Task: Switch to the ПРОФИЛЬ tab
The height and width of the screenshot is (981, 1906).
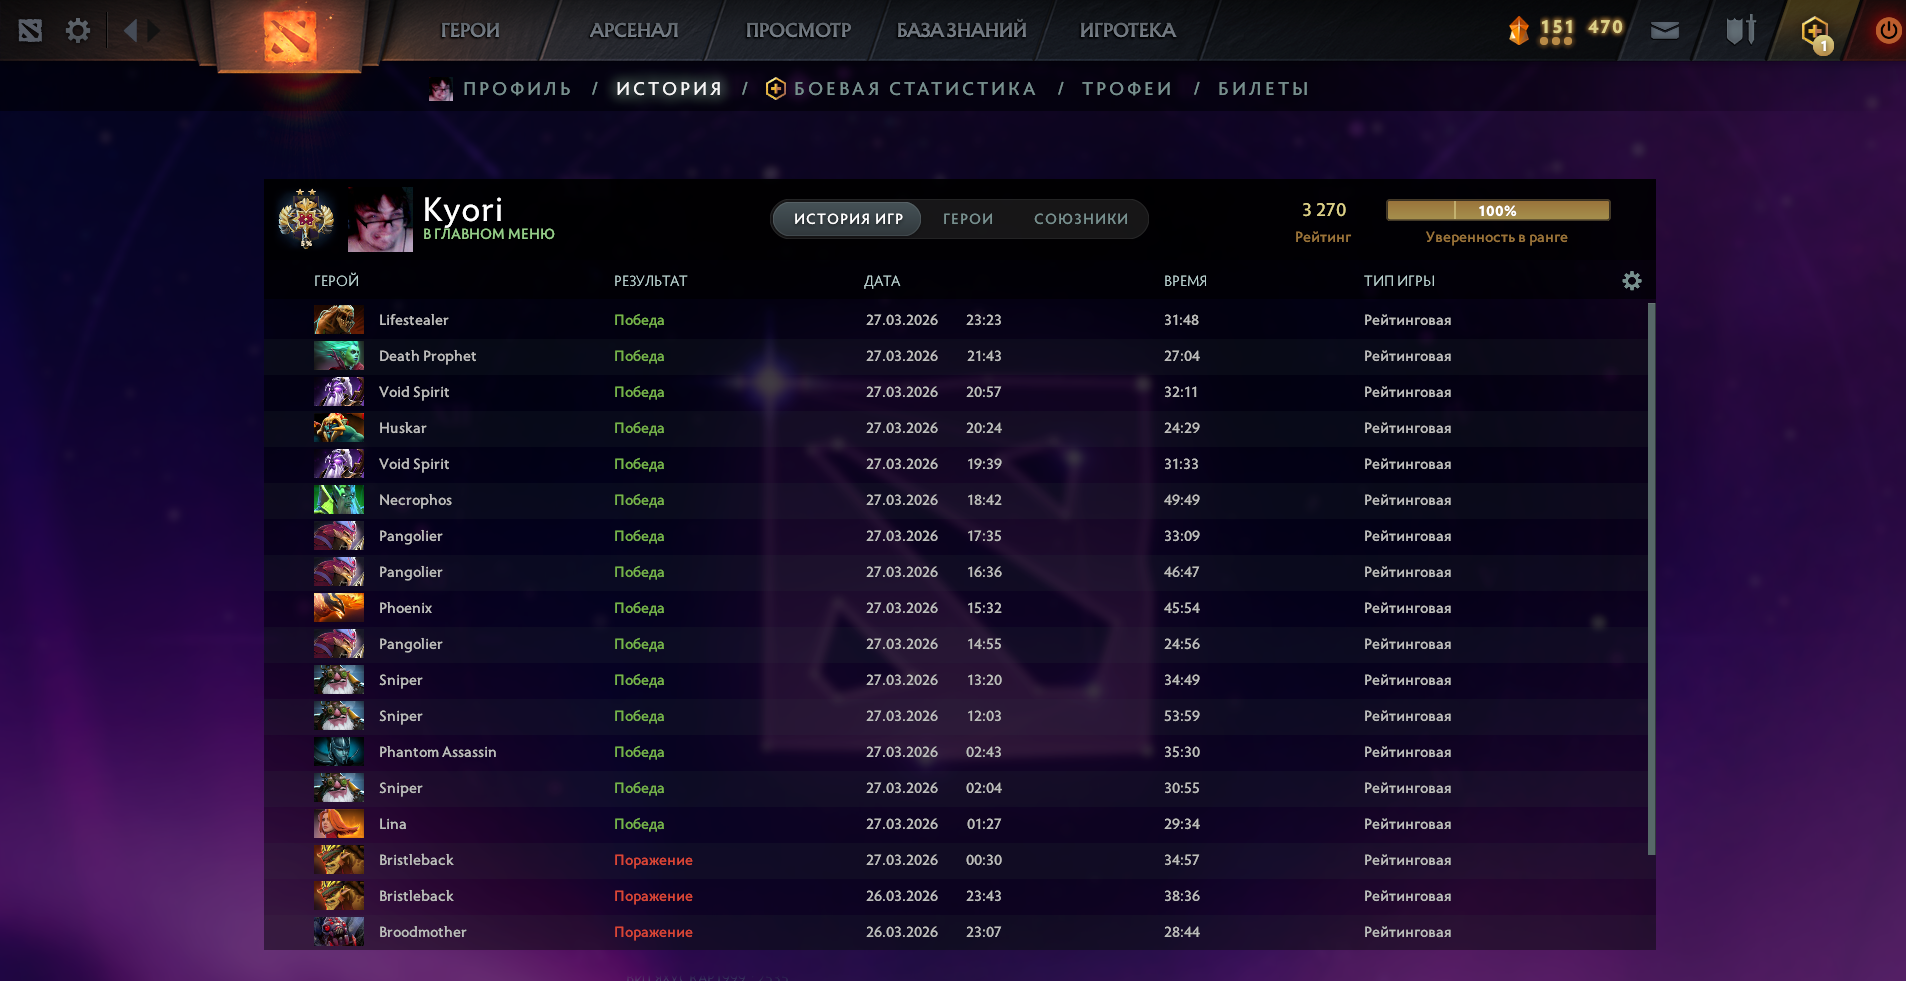Action: (517, 89)
